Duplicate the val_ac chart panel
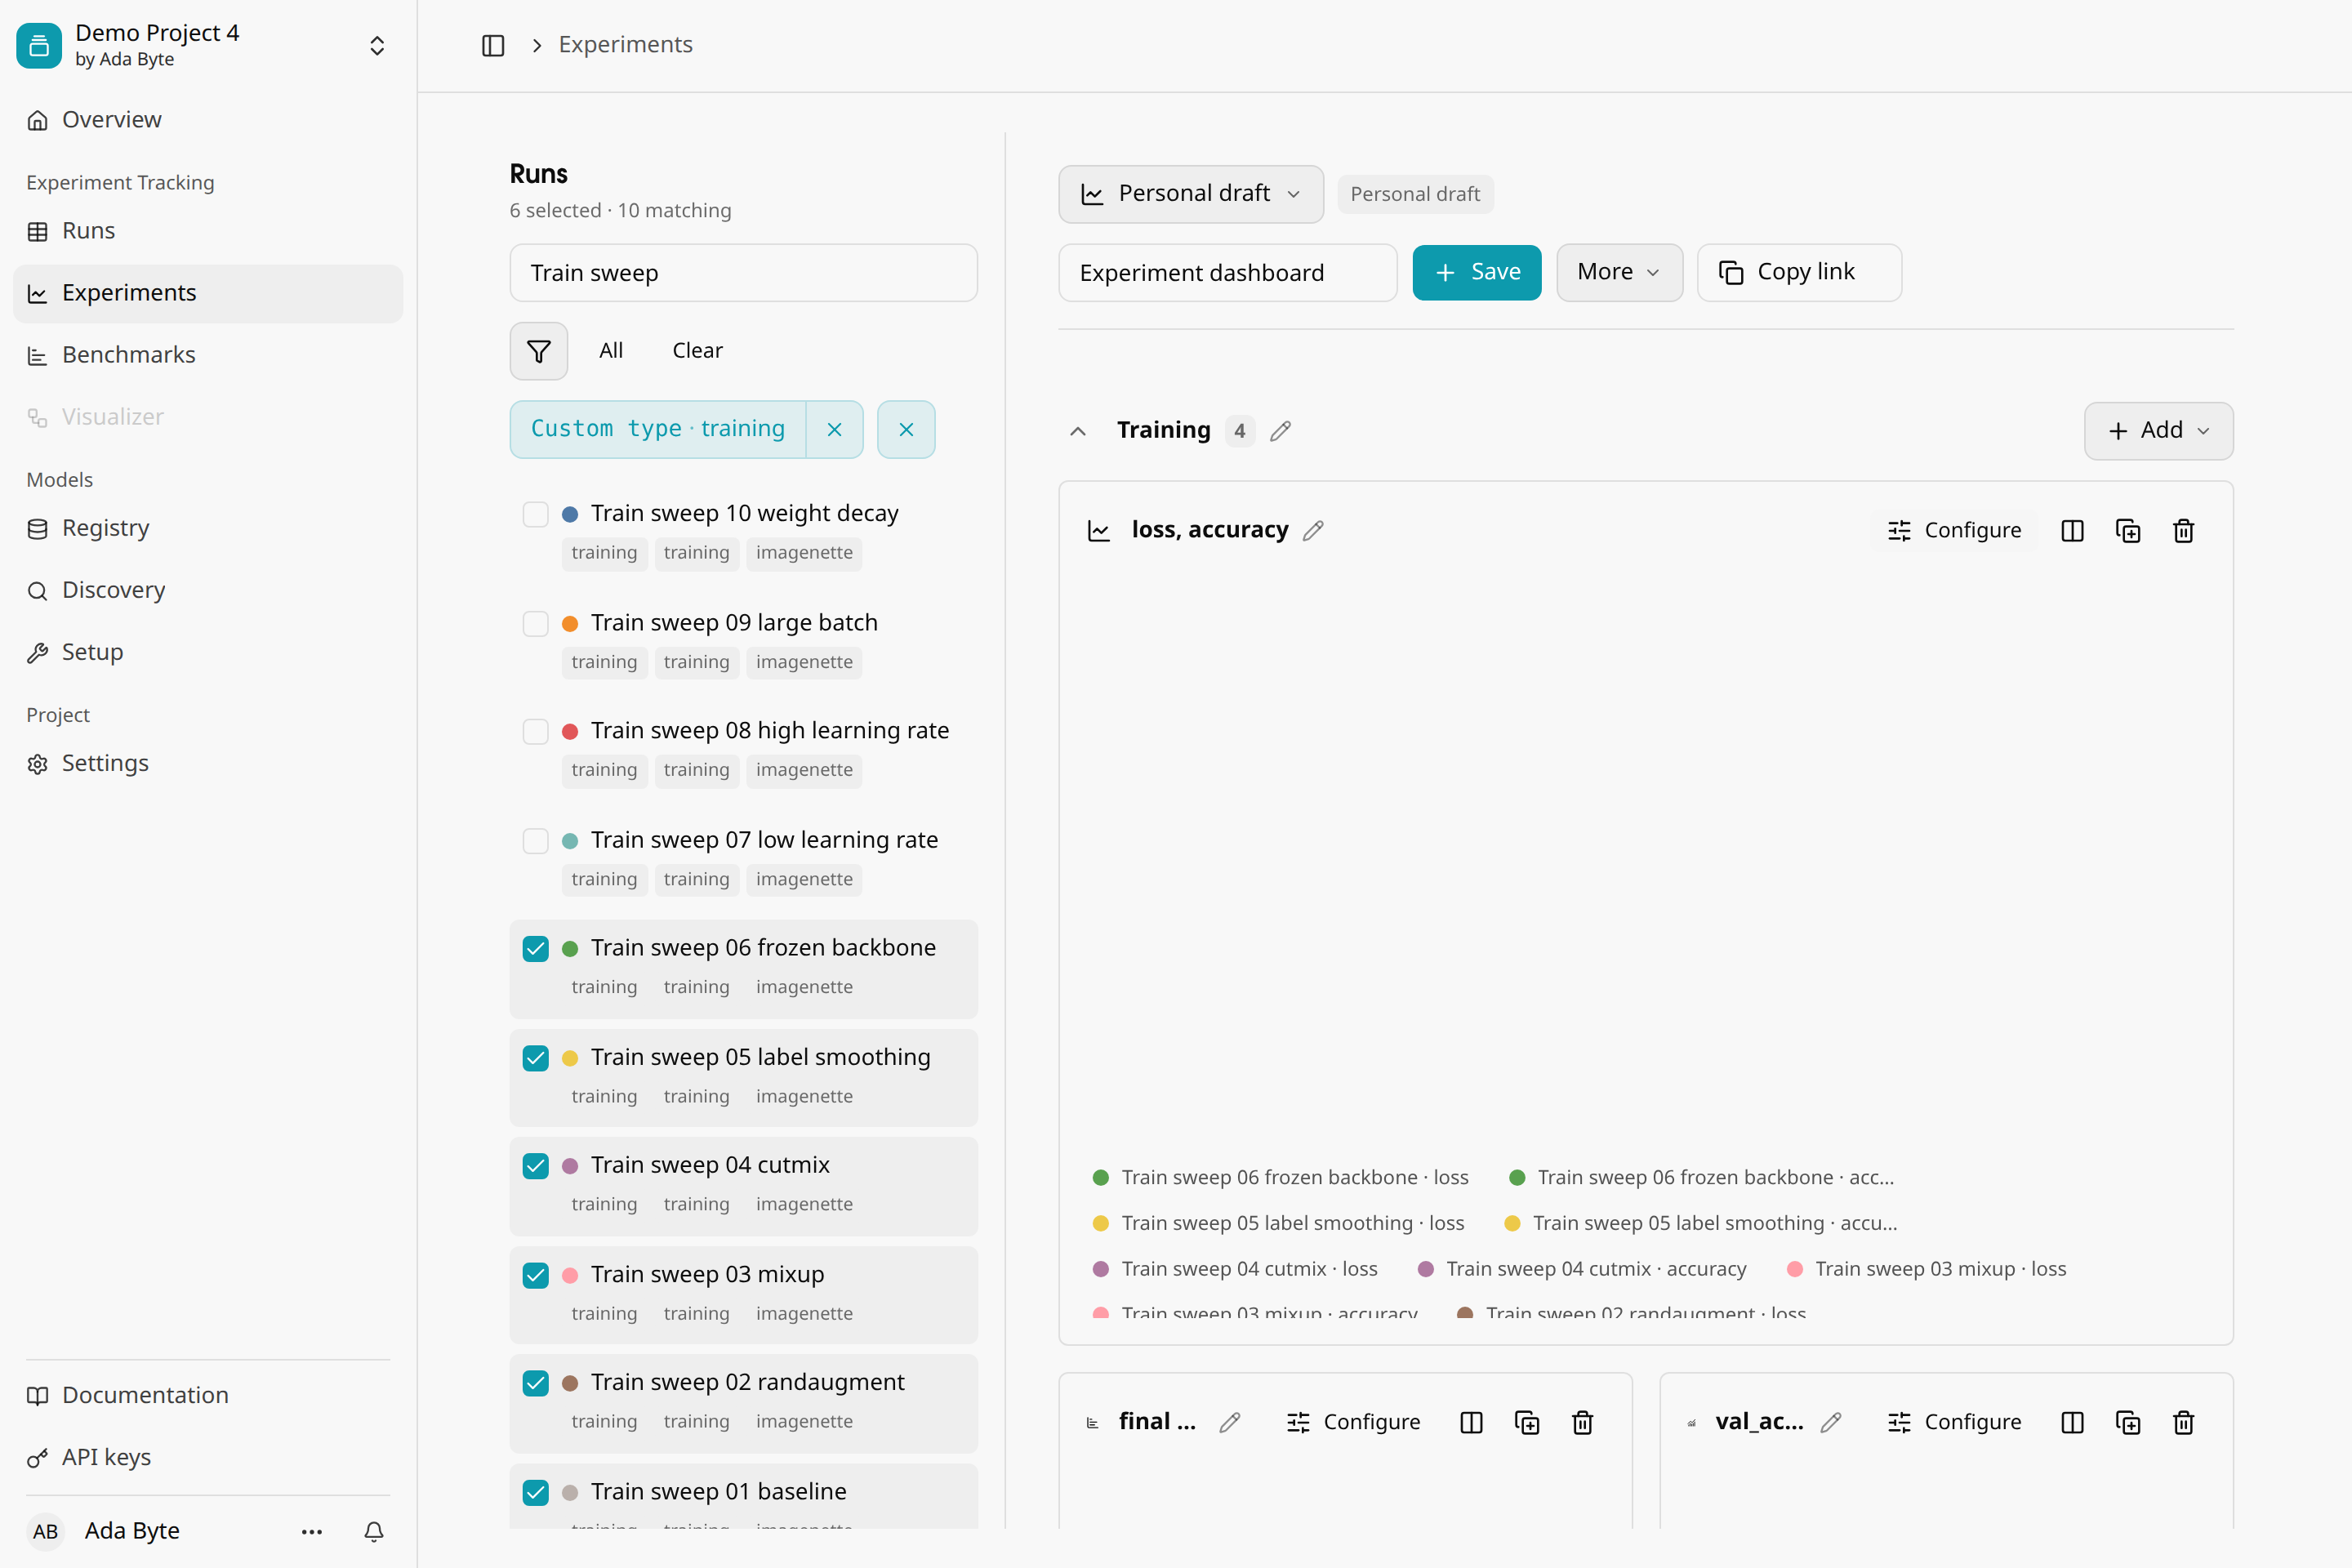This screenshot has width=2352, height=1568. [x=2128, y=1422]
